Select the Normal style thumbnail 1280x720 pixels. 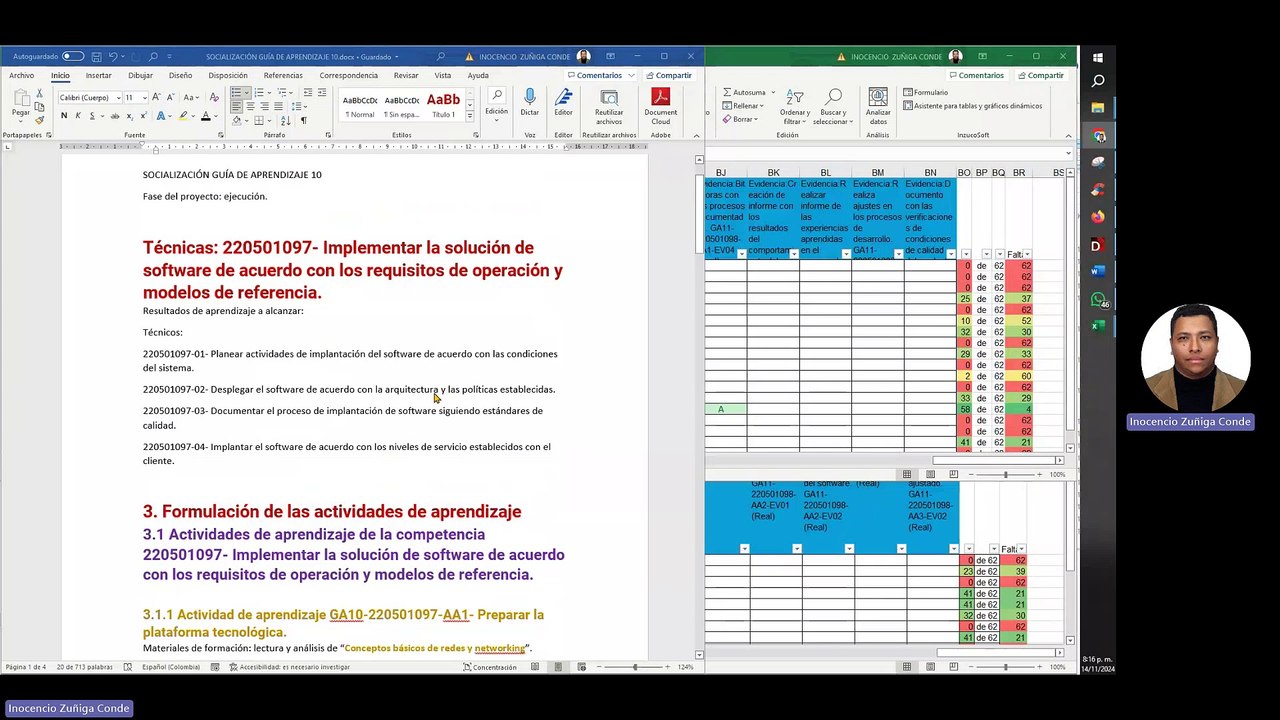pyautogui.click(x=360, y=106)
